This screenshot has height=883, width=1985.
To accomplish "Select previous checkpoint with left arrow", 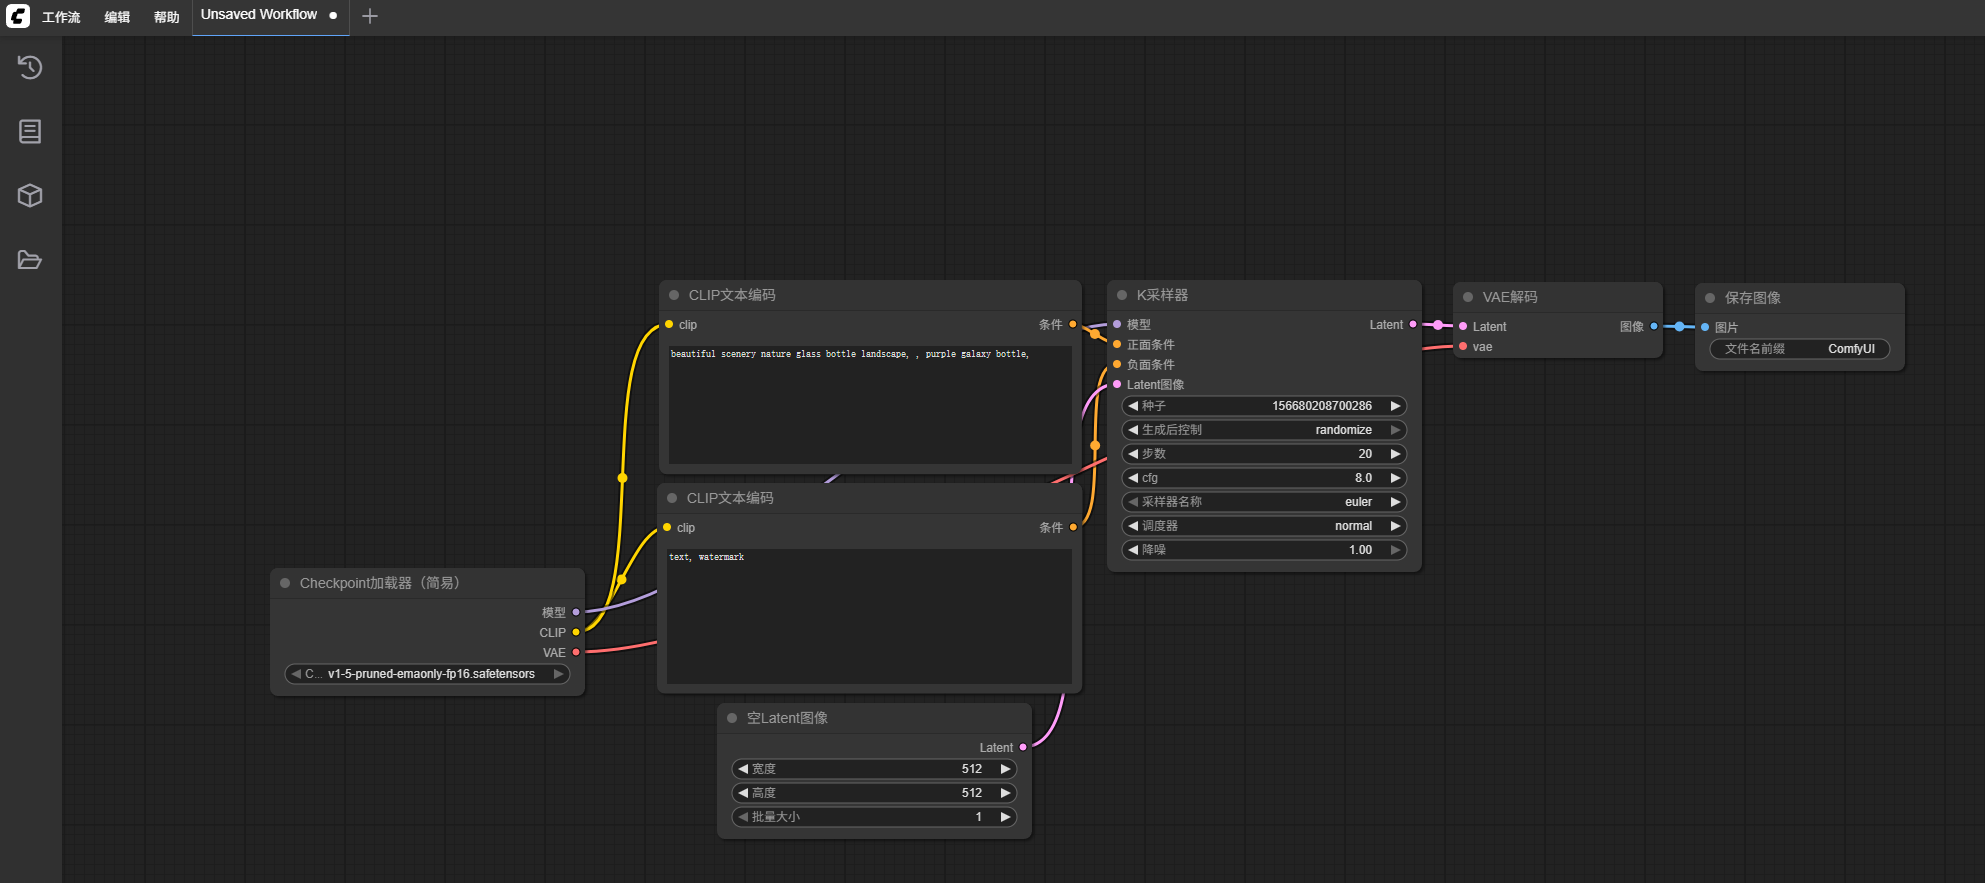I will (296, 674).
